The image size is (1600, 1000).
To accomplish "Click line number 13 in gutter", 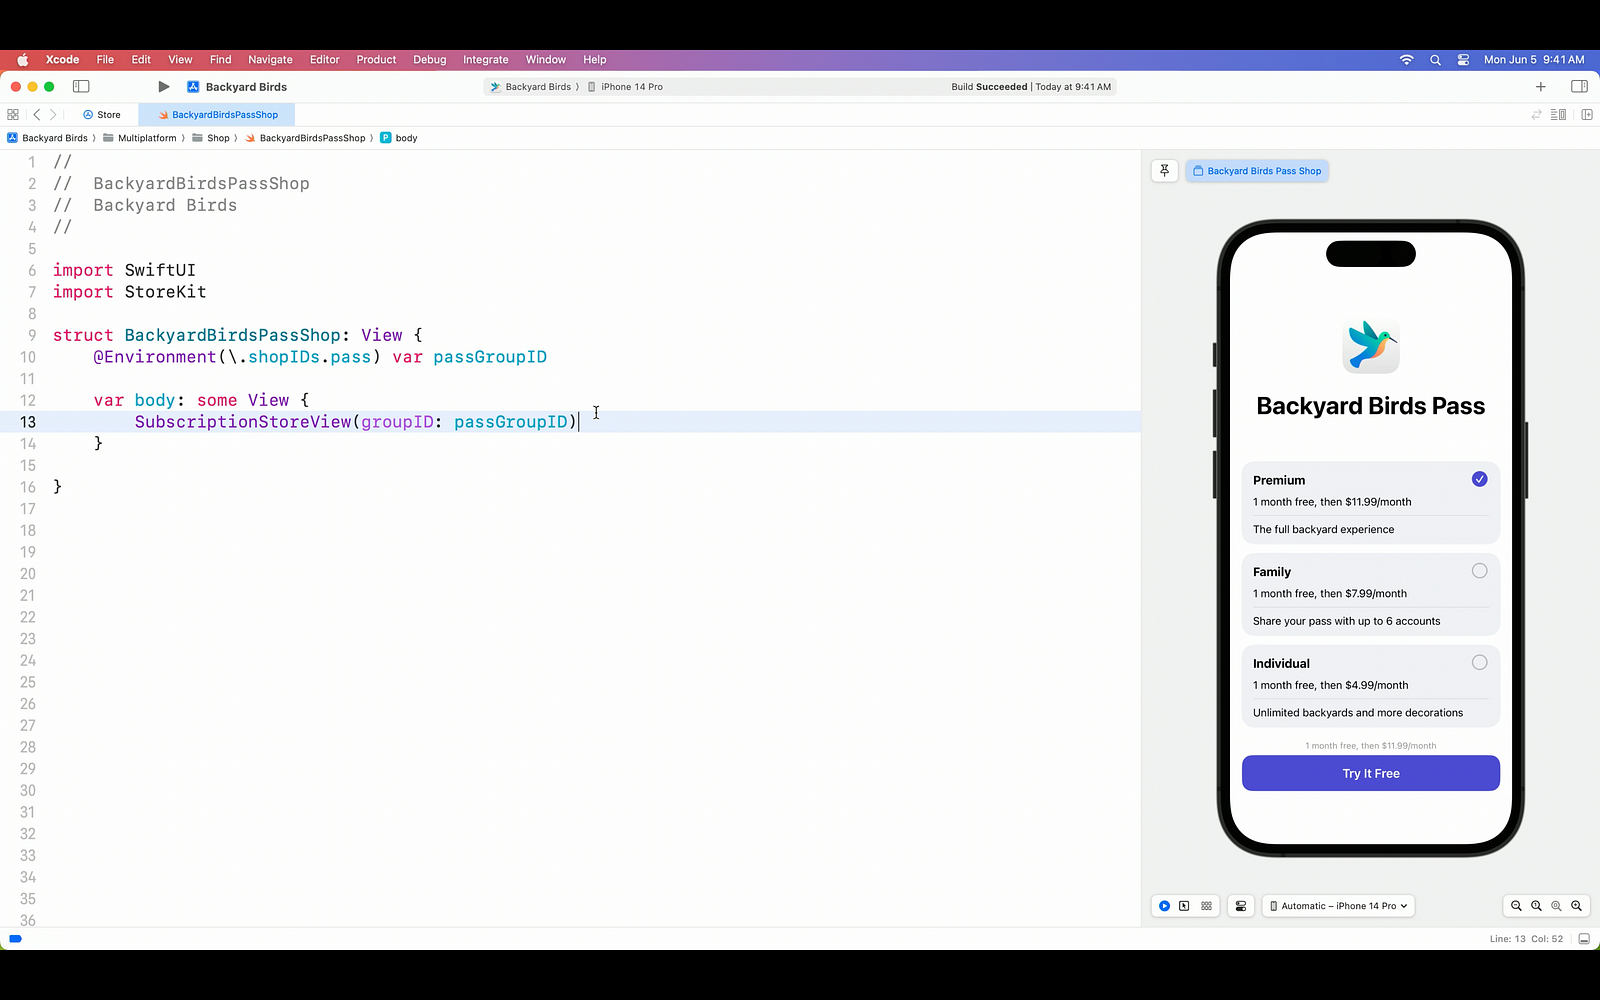I will click(27, 422).
